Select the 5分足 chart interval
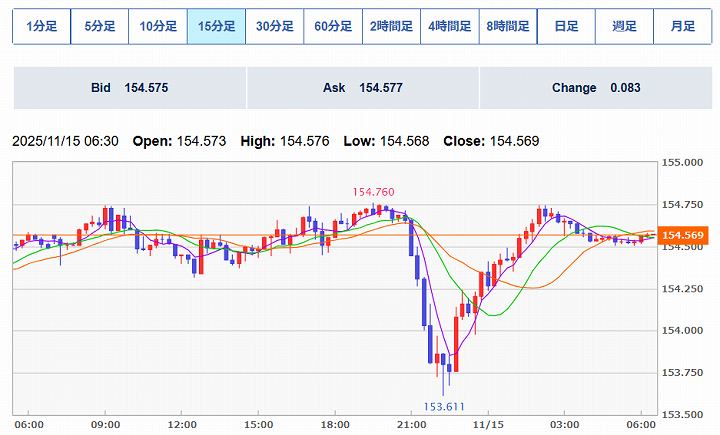Viewport: 720px width, 435px height. coord(99,26)
